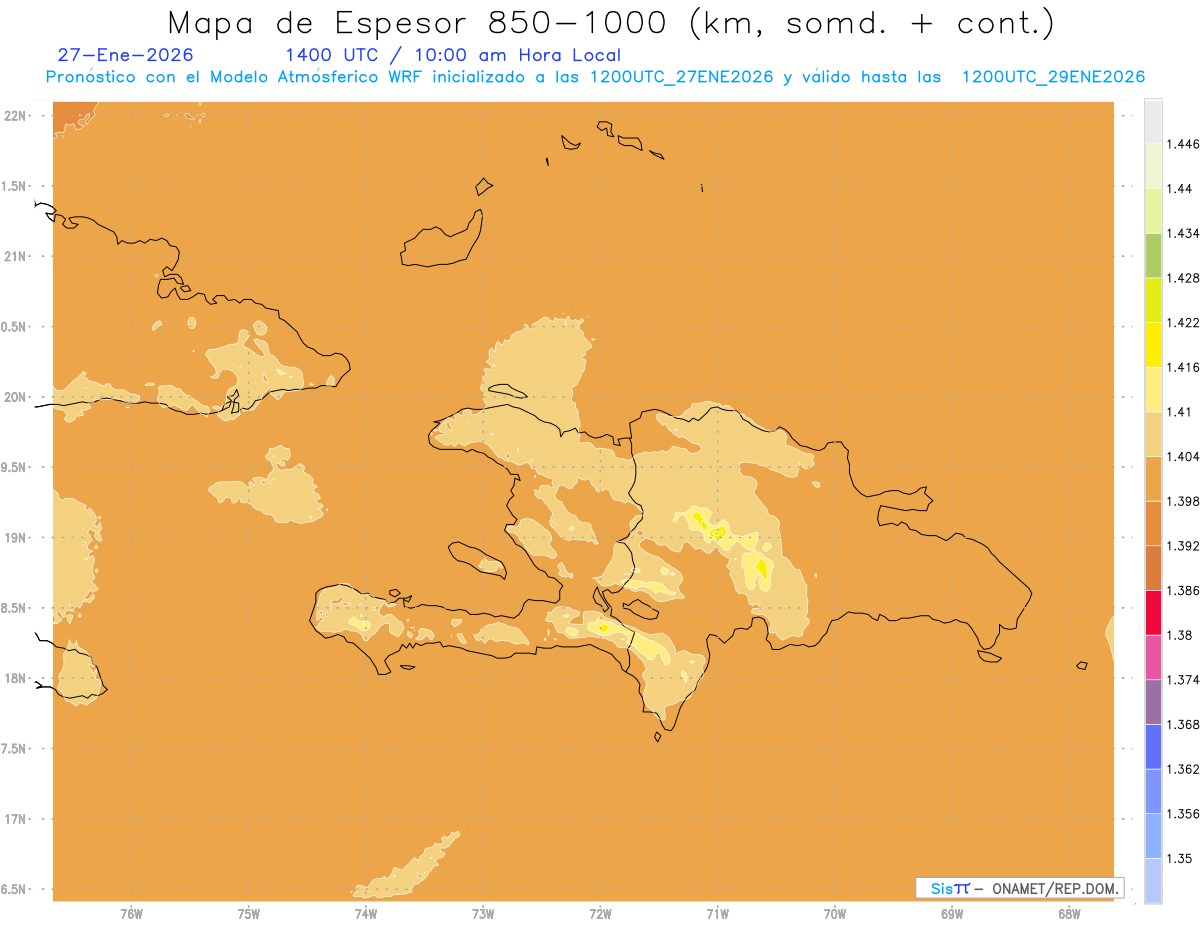1200x927 pixels.
Task: Click the 1.374 legend value
Action: [x=1182, y=680]
